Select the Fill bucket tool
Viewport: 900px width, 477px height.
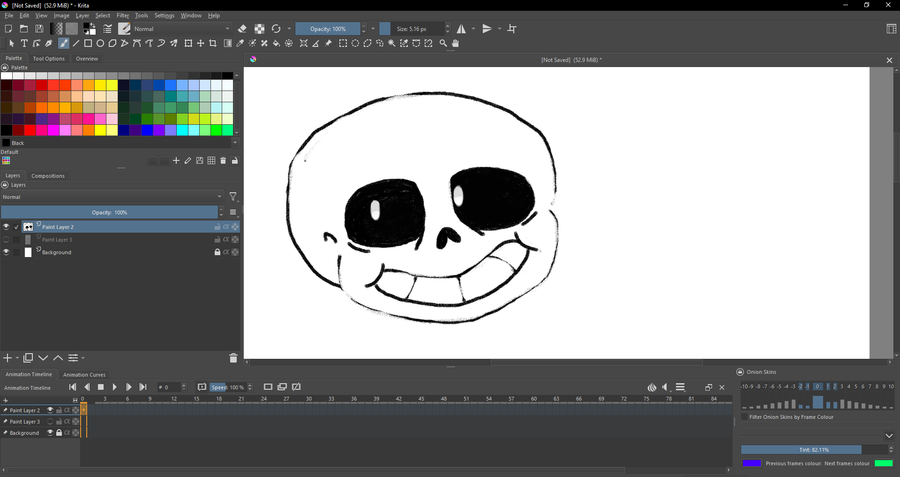pyautogui.click(x=276, y=43)
